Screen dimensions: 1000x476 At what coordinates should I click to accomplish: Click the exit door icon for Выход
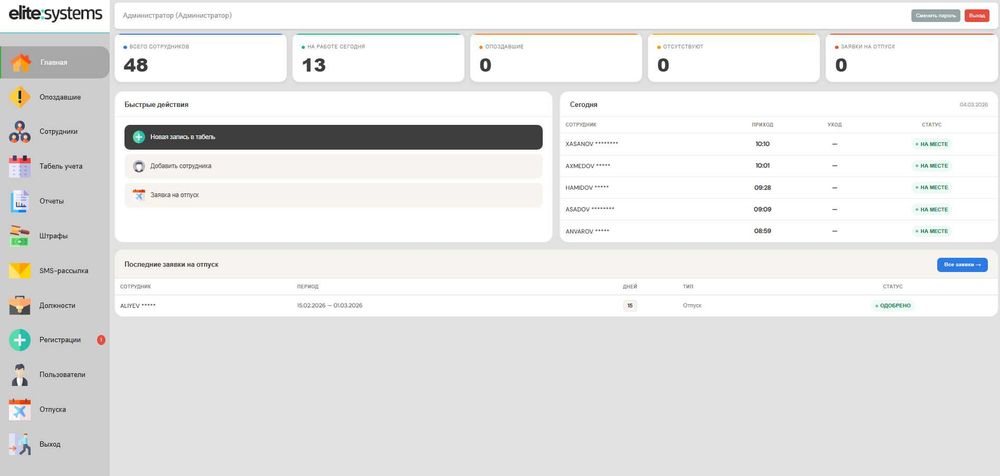[x=20, y=444]
